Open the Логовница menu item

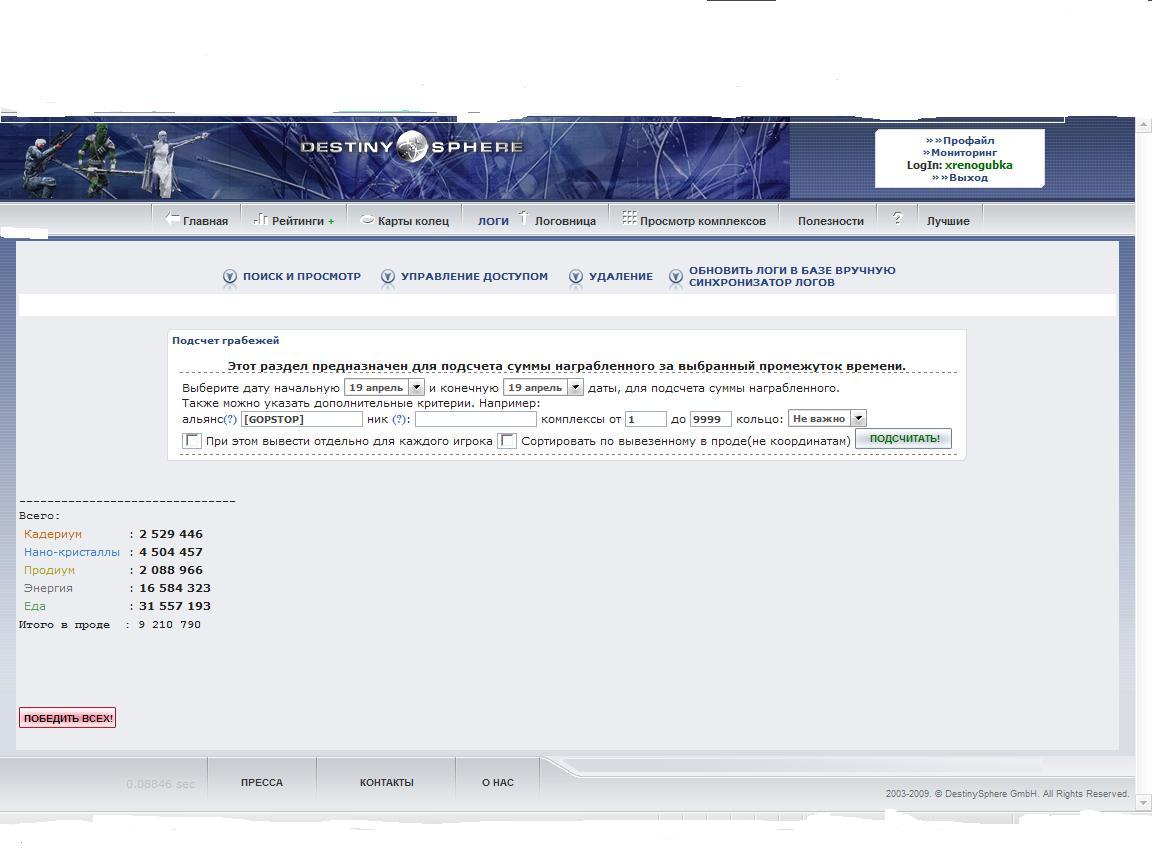click(565, 221)
